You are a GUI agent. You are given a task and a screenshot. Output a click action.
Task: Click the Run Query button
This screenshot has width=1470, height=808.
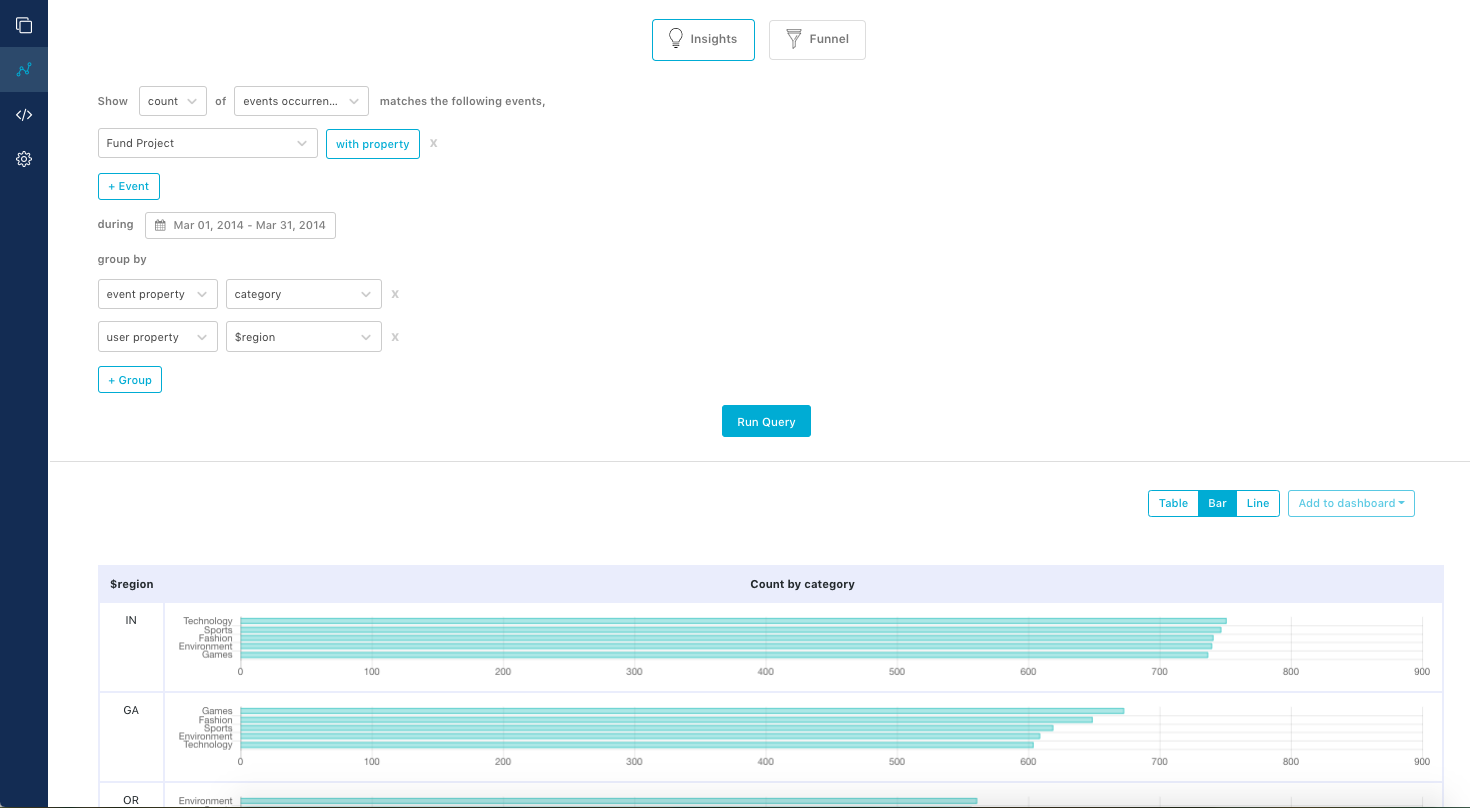766,421
